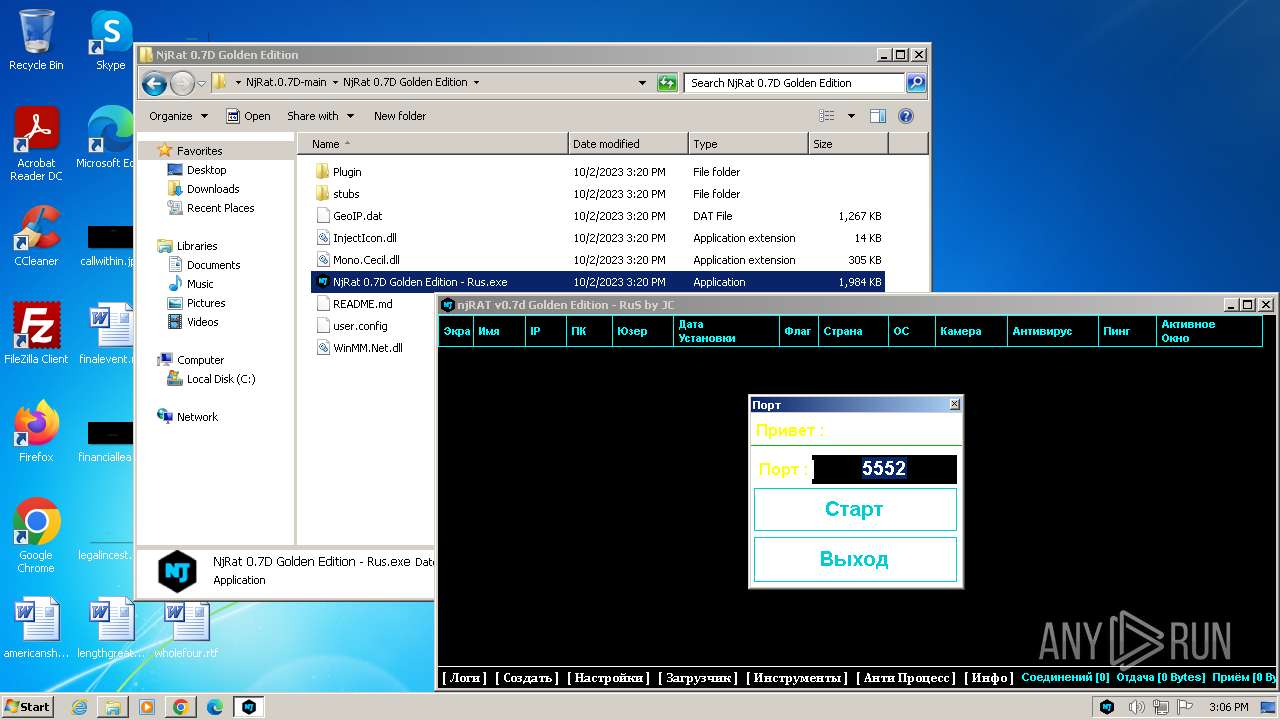
Task: Open Edge from the taskbar
Action: (x=215, y=707)
